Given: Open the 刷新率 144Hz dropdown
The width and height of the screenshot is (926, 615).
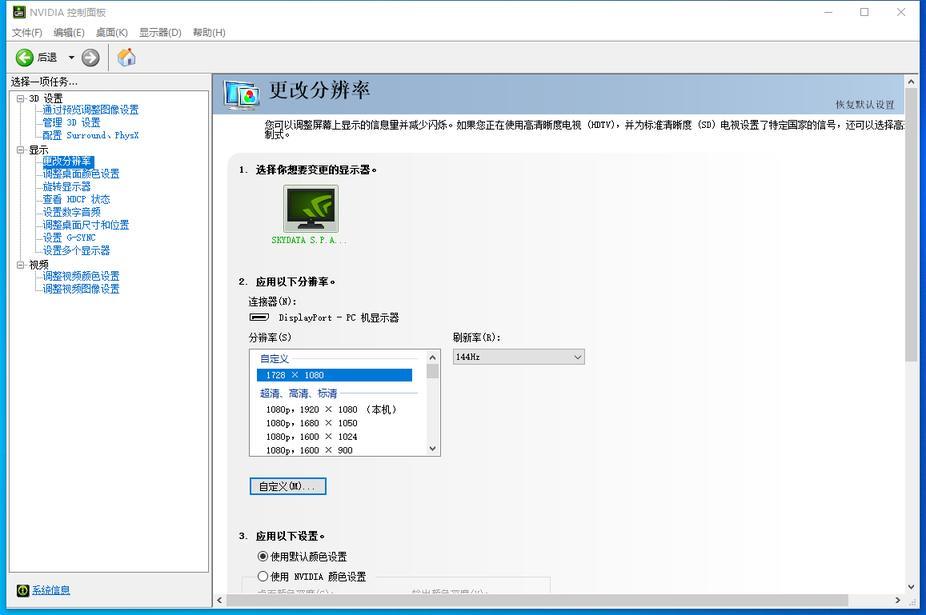Looking at the screenshot, I should 519,357.
